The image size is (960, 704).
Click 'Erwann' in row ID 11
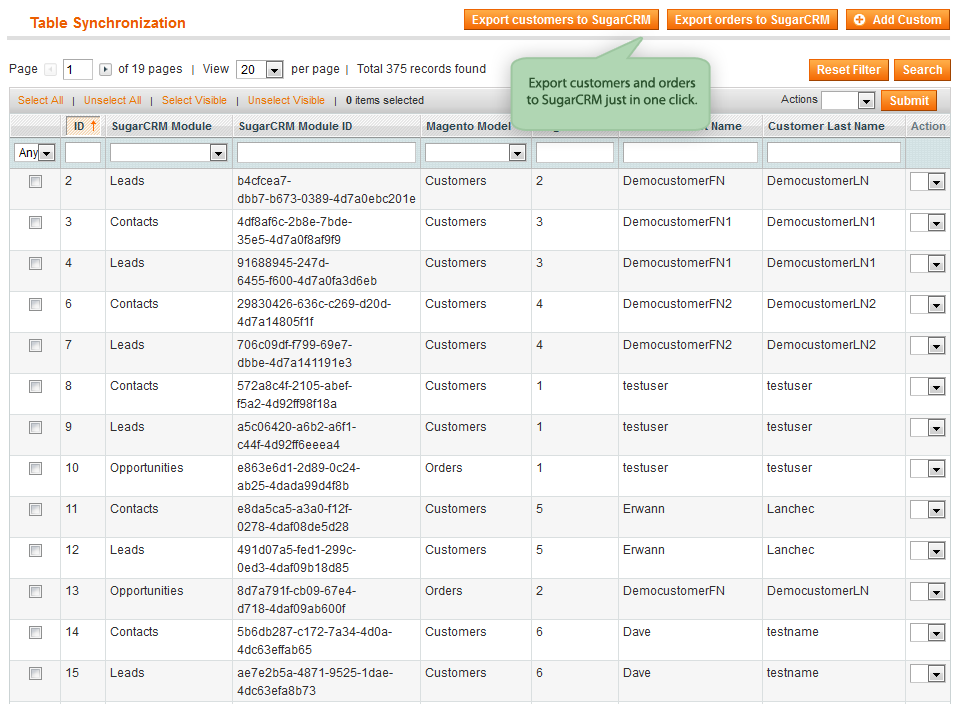coord(643,509)
